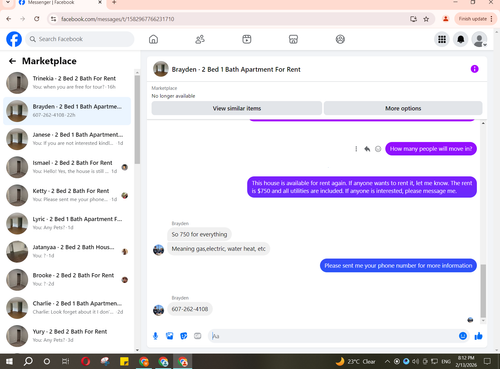Open Windows taskbar search
This screenshot has width=500, height=369.
[x=28, y=361]
